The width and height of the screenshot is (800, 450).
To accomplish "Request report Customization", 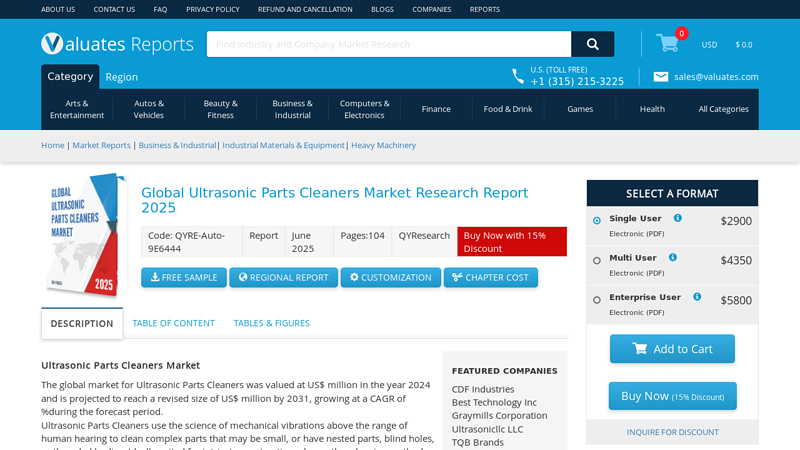I will [x=391, y=278].
